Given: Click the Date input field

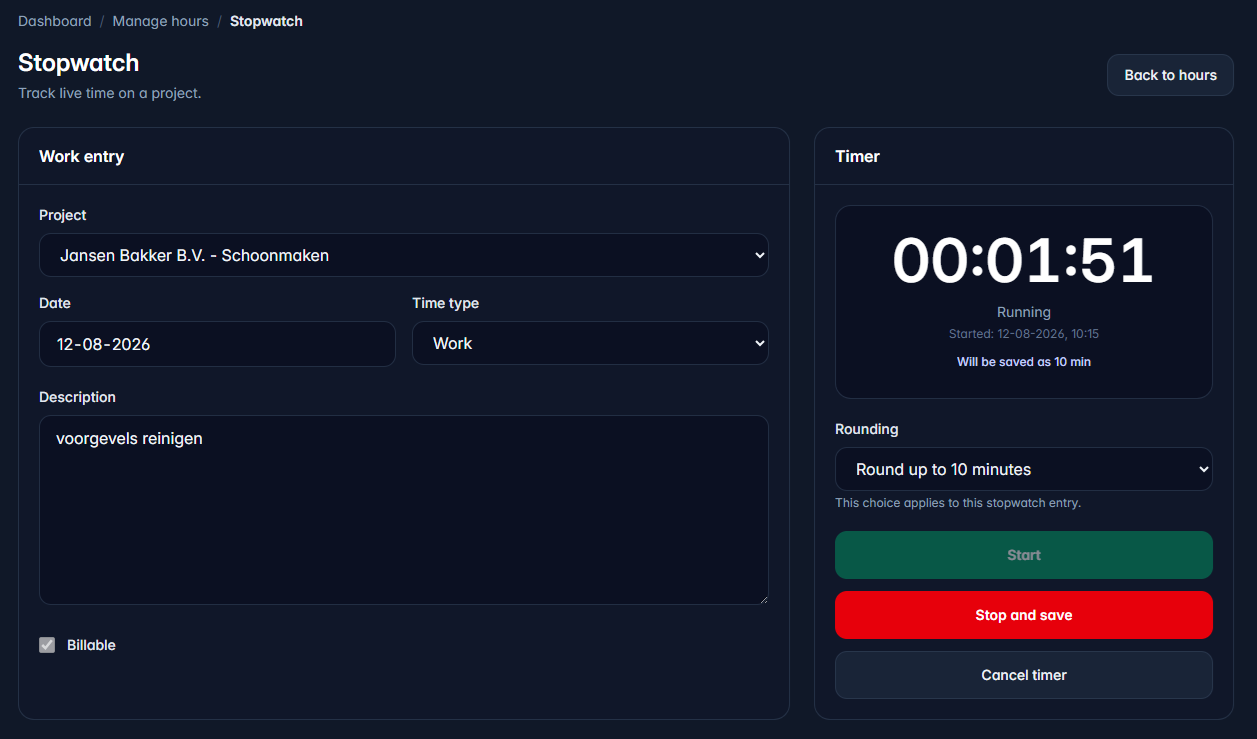Looking at the screenshot, I should pos(217,344).
